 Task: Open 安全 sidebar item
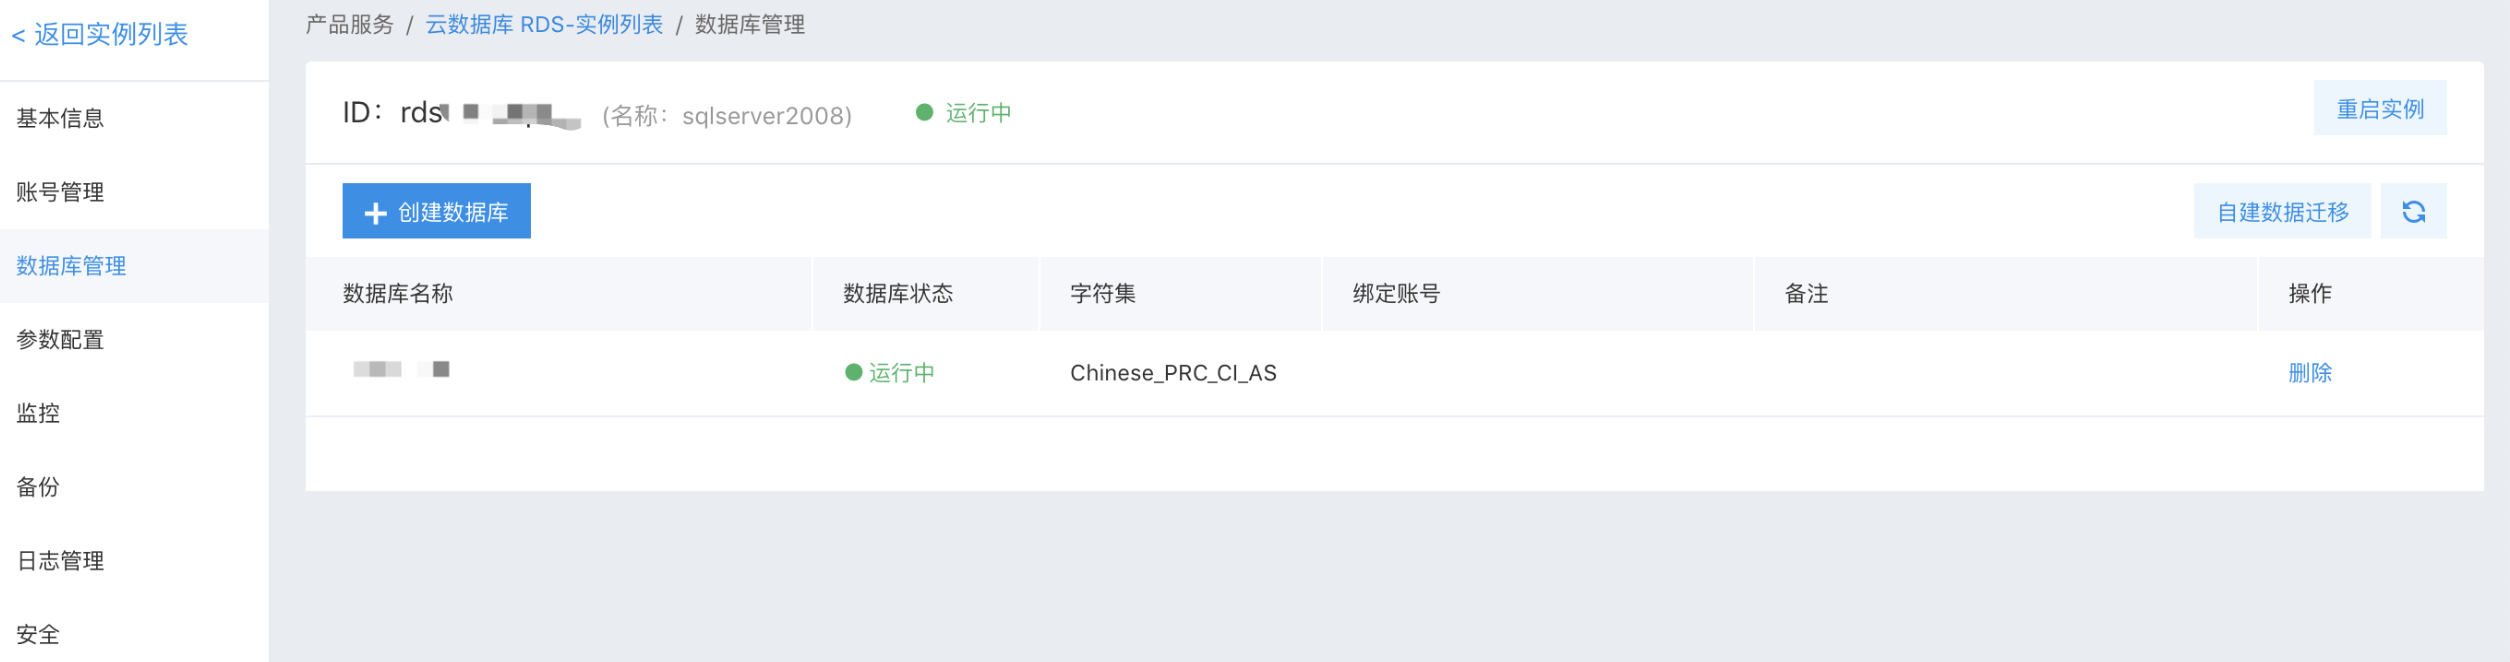point(38,634)
